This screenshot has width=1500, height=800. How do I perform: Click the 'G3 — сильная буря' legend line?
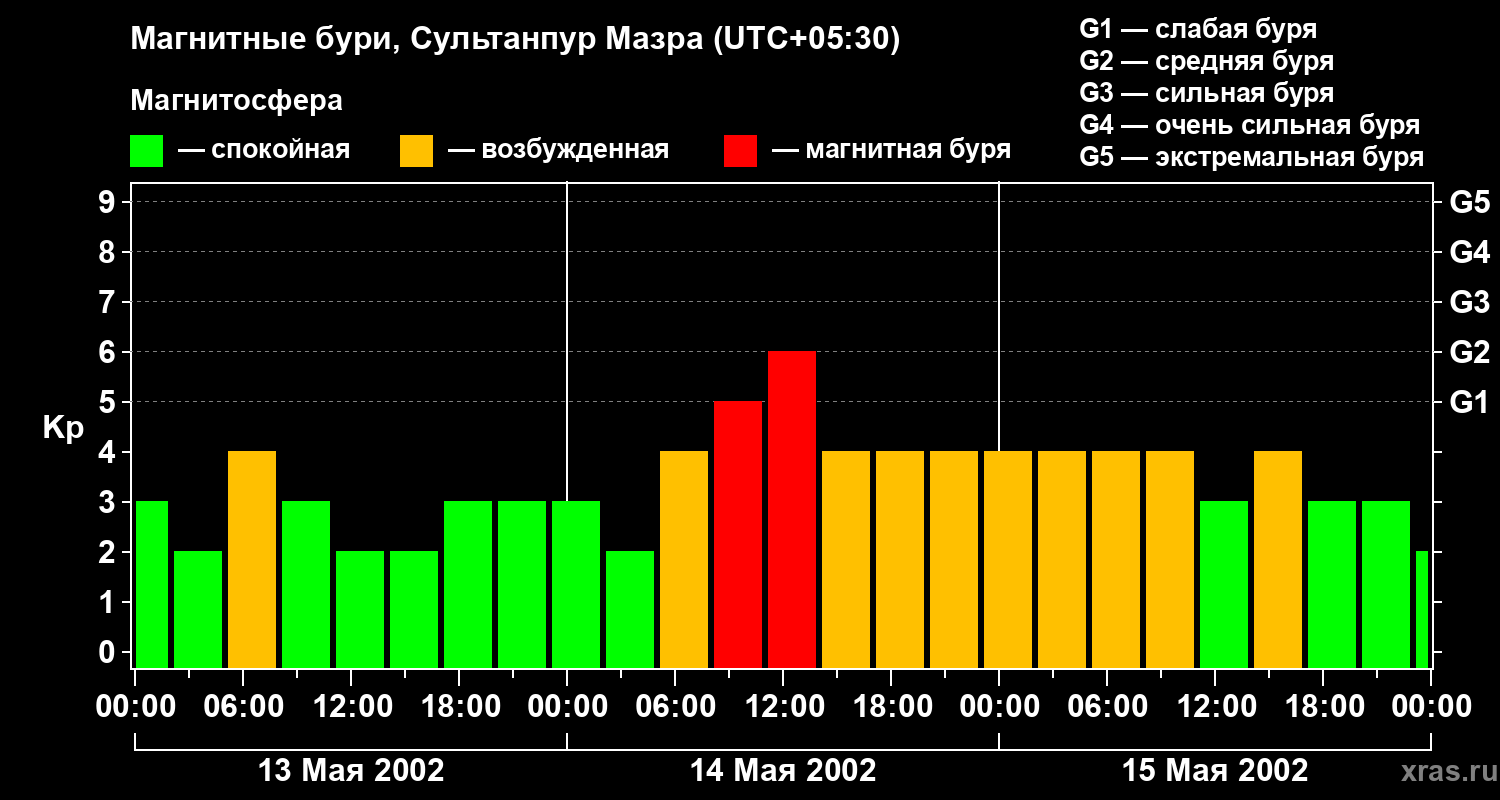click(x=1207, y=93)
